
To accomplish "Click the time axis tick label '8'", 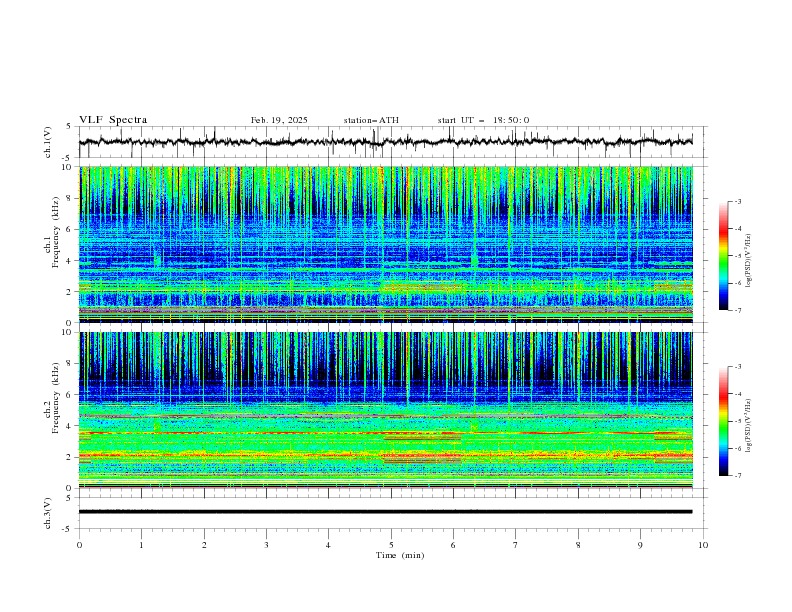I will [x=578, y=545].
